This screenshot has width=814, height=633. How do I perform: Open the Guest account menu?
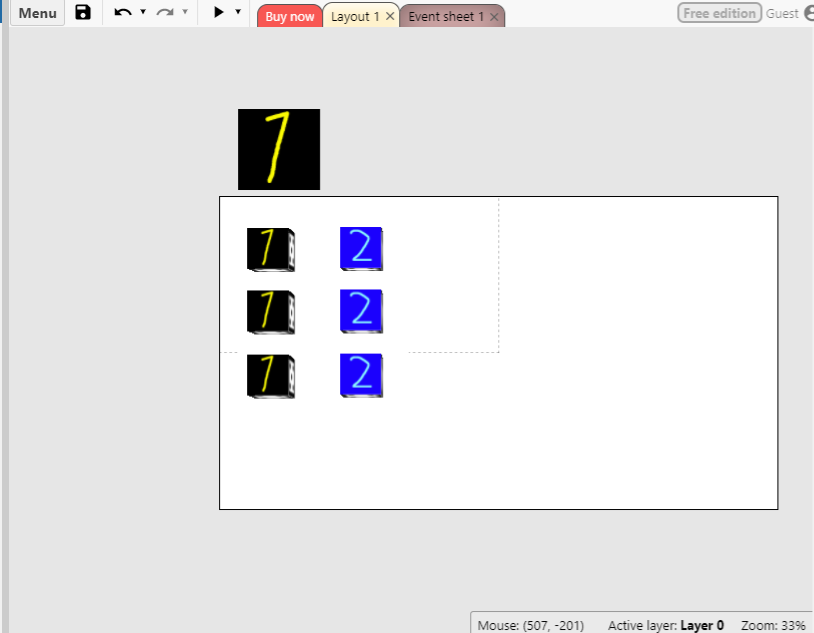790,14
